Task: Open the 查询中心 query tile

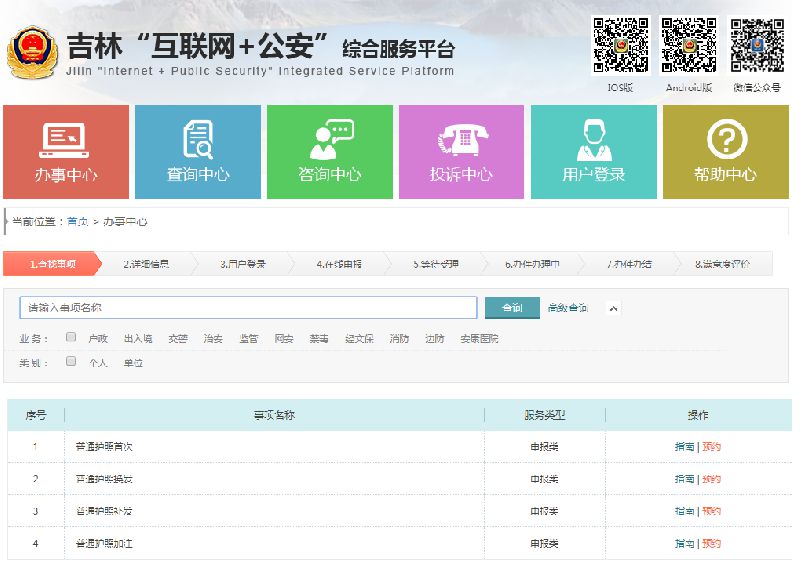Action: 198,151
